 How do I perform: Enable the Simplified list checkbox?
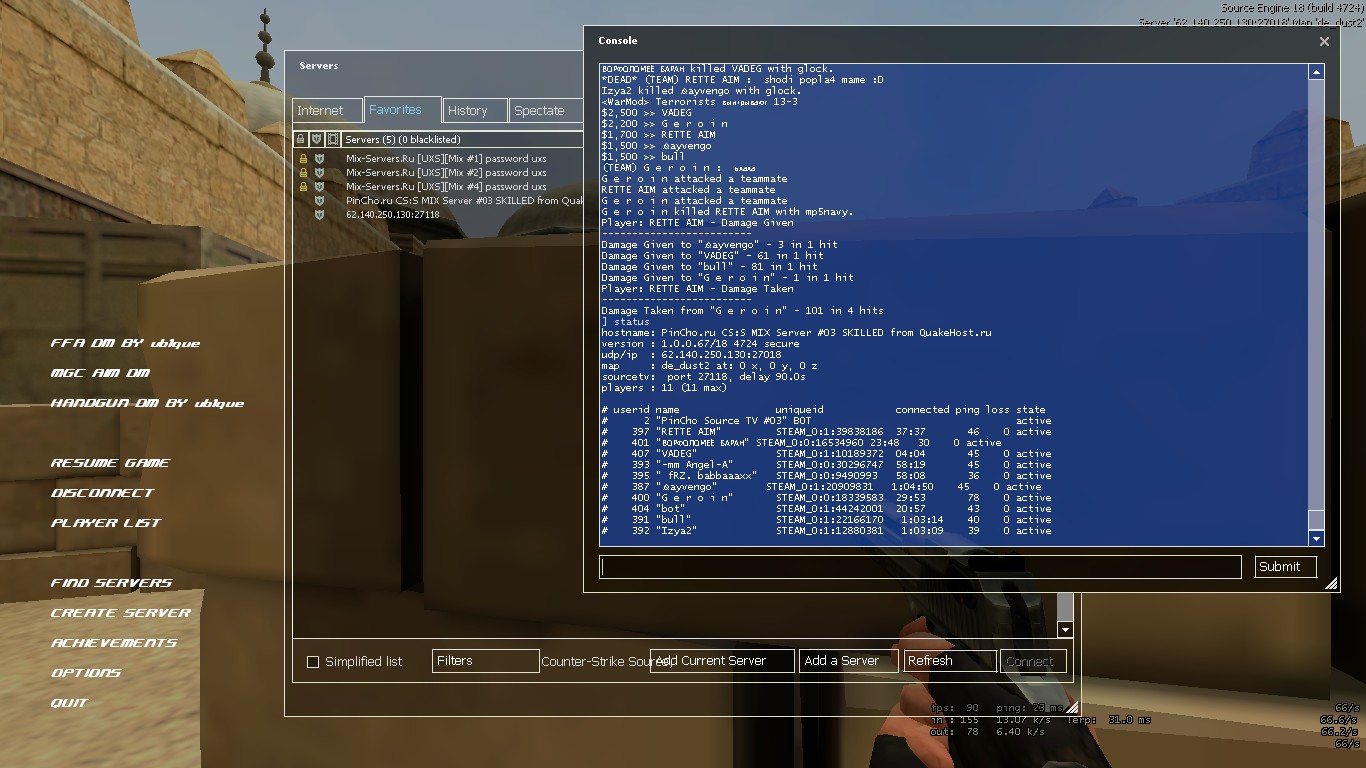click(x=313, y=662)
